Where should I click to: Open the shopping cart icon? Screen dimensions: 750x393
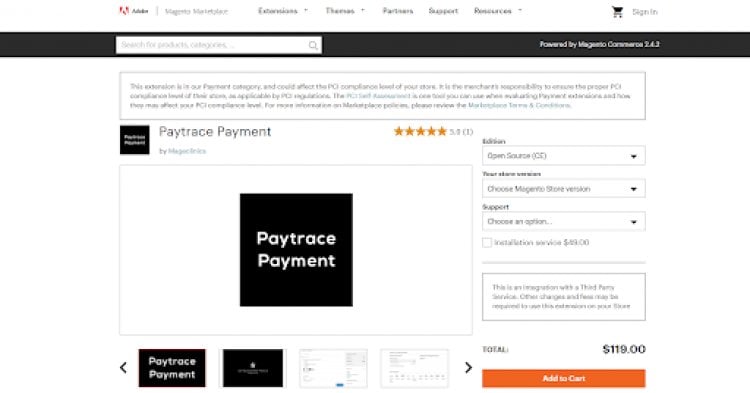(x=618, y=12)
